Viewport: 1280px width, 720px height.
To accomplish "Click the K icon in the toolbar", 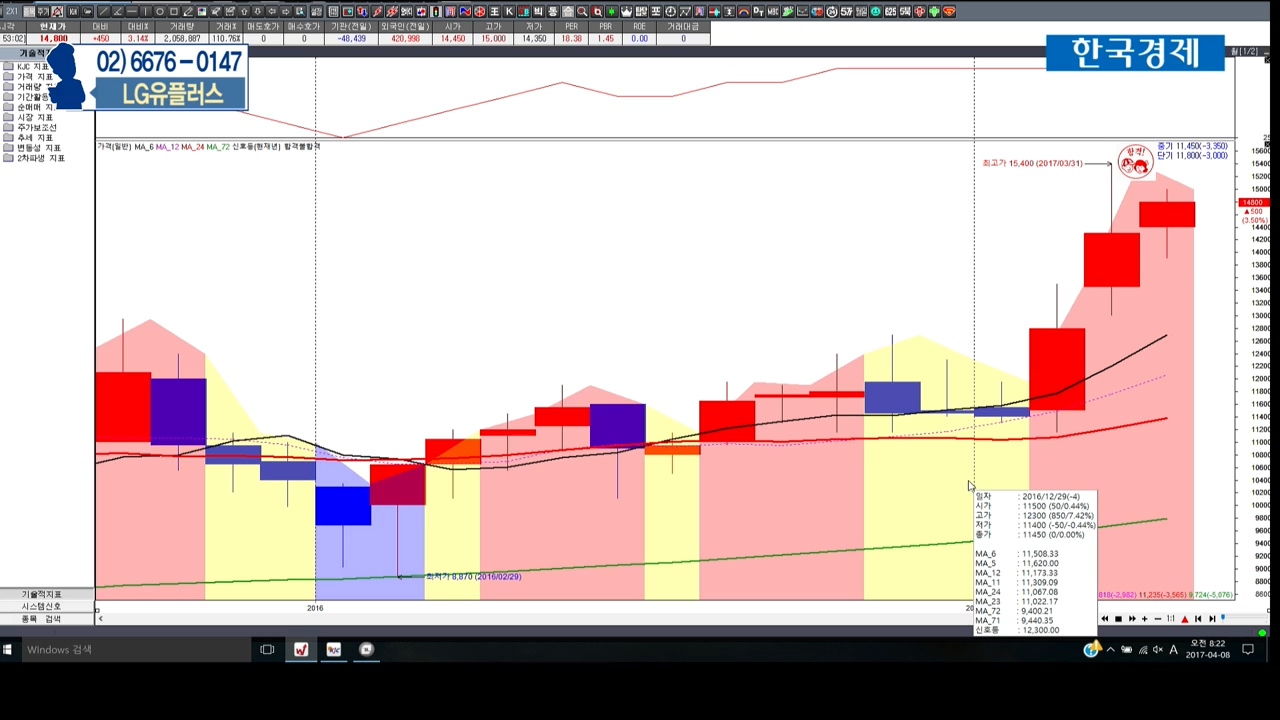I will coord(509,12).
